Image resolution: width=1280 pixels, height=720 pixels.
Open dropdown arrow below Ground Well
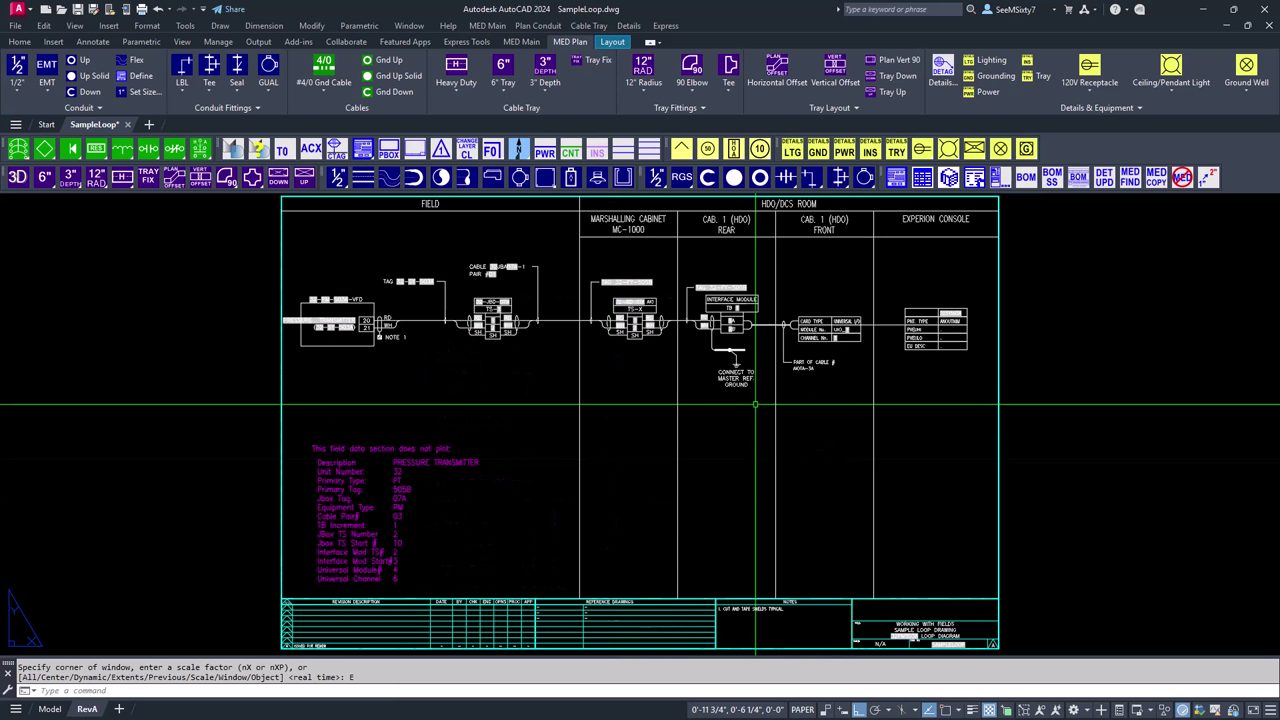1246,92
